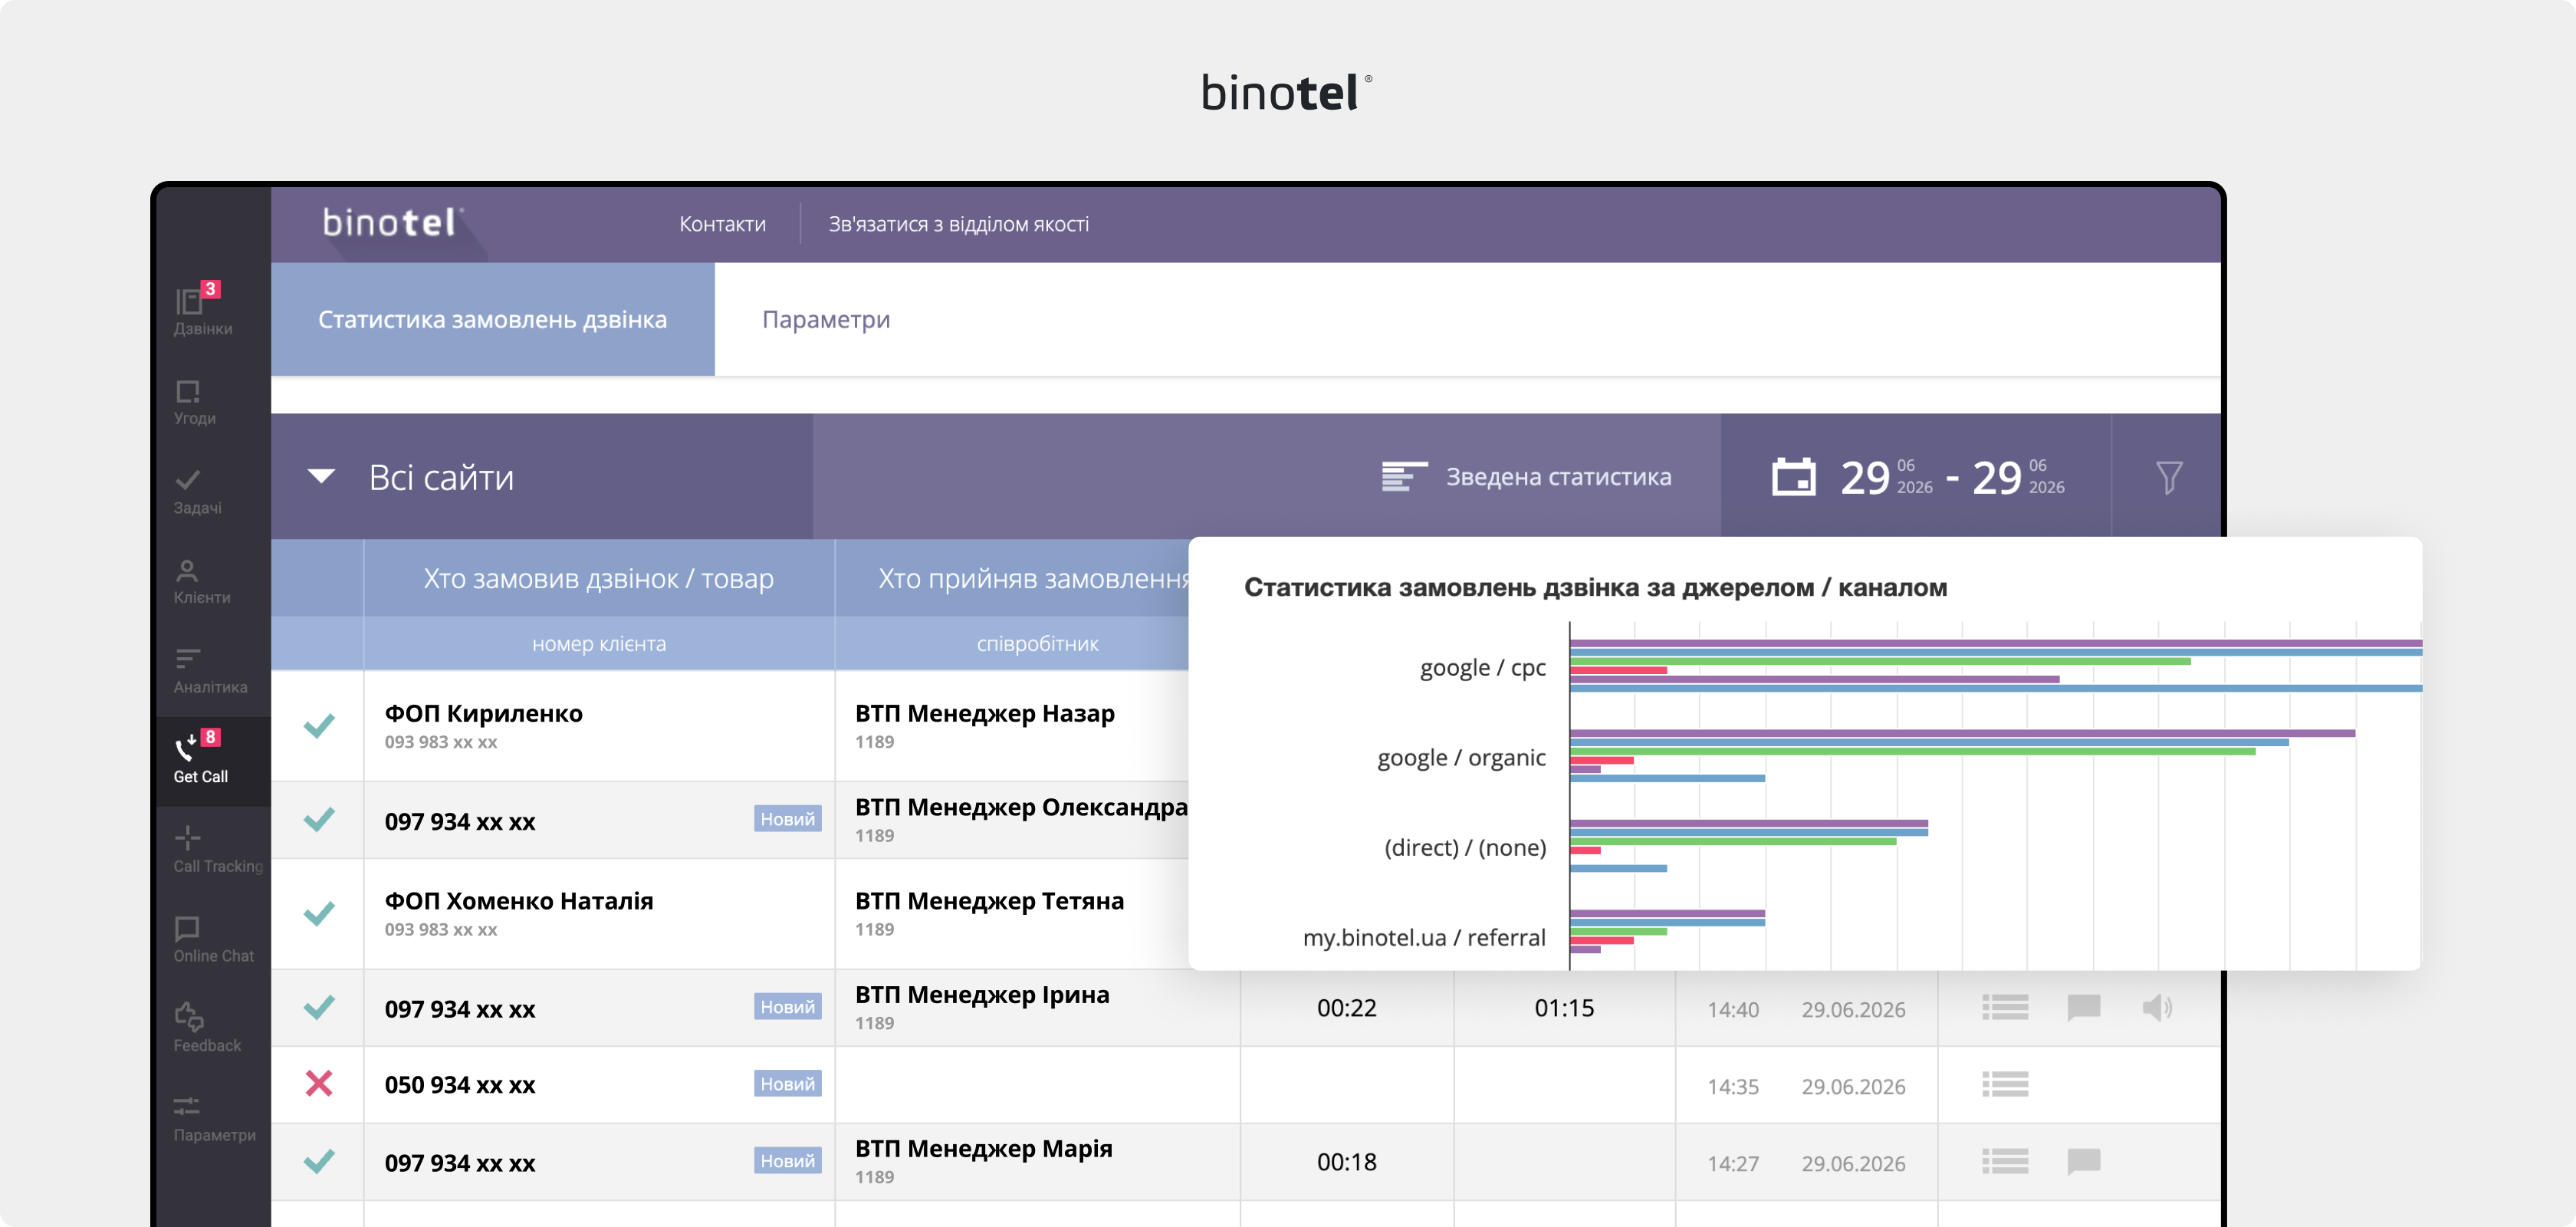Viewport: 2576px width, 1227px height.
Task: Click checkmark for ВТП Менеджер Марія row
Action: pos(319,1161)
